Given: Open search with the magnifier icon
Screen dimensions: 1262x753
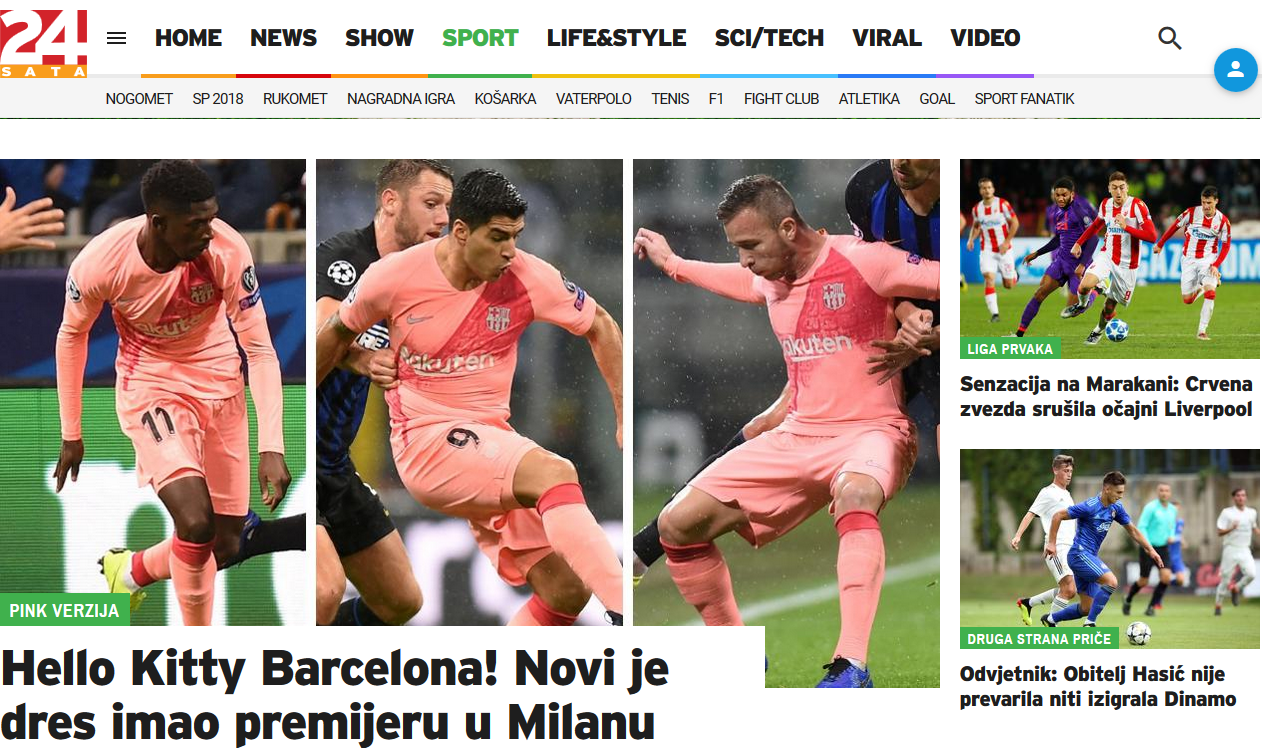Looking at the screenshot, I should tap(1169, 38).
